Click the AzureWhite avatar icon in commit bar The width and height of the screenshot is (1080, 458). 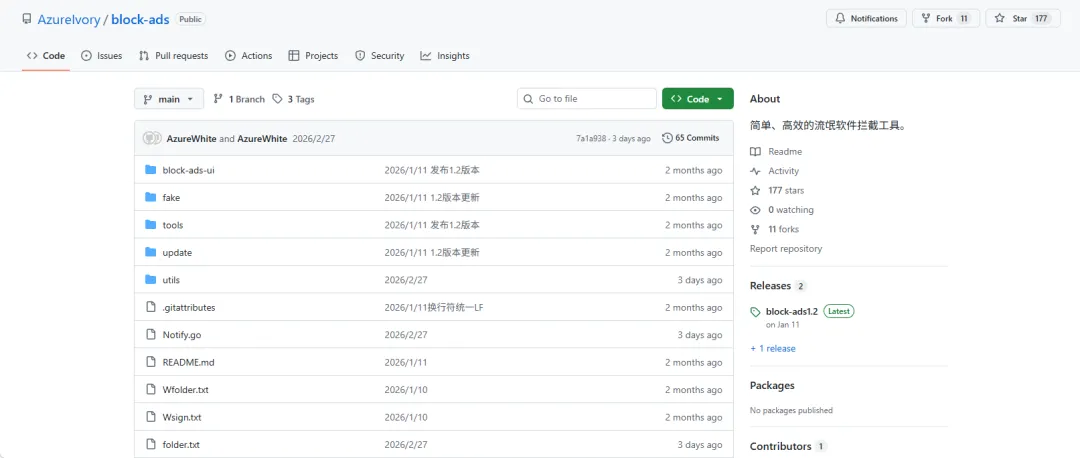coord(152,138)
